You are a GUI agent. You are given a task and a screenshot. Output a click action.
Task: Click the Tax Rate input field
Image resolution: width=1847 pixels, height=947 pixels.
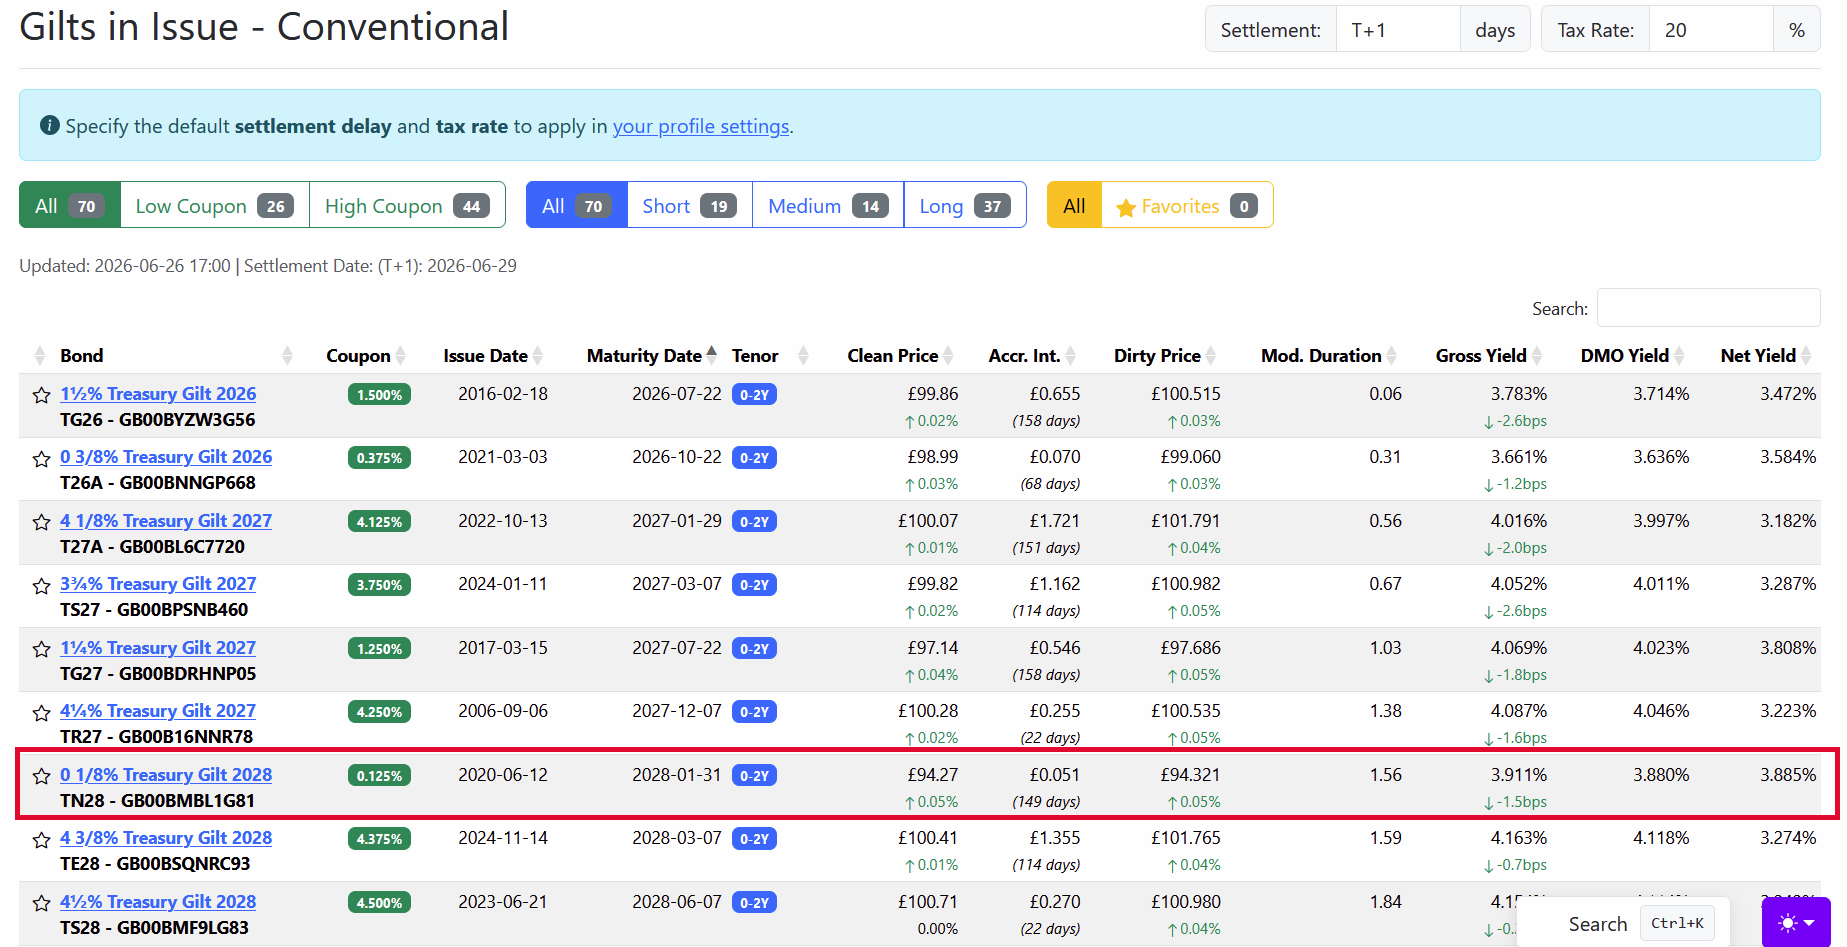(x=1711, y=30)
